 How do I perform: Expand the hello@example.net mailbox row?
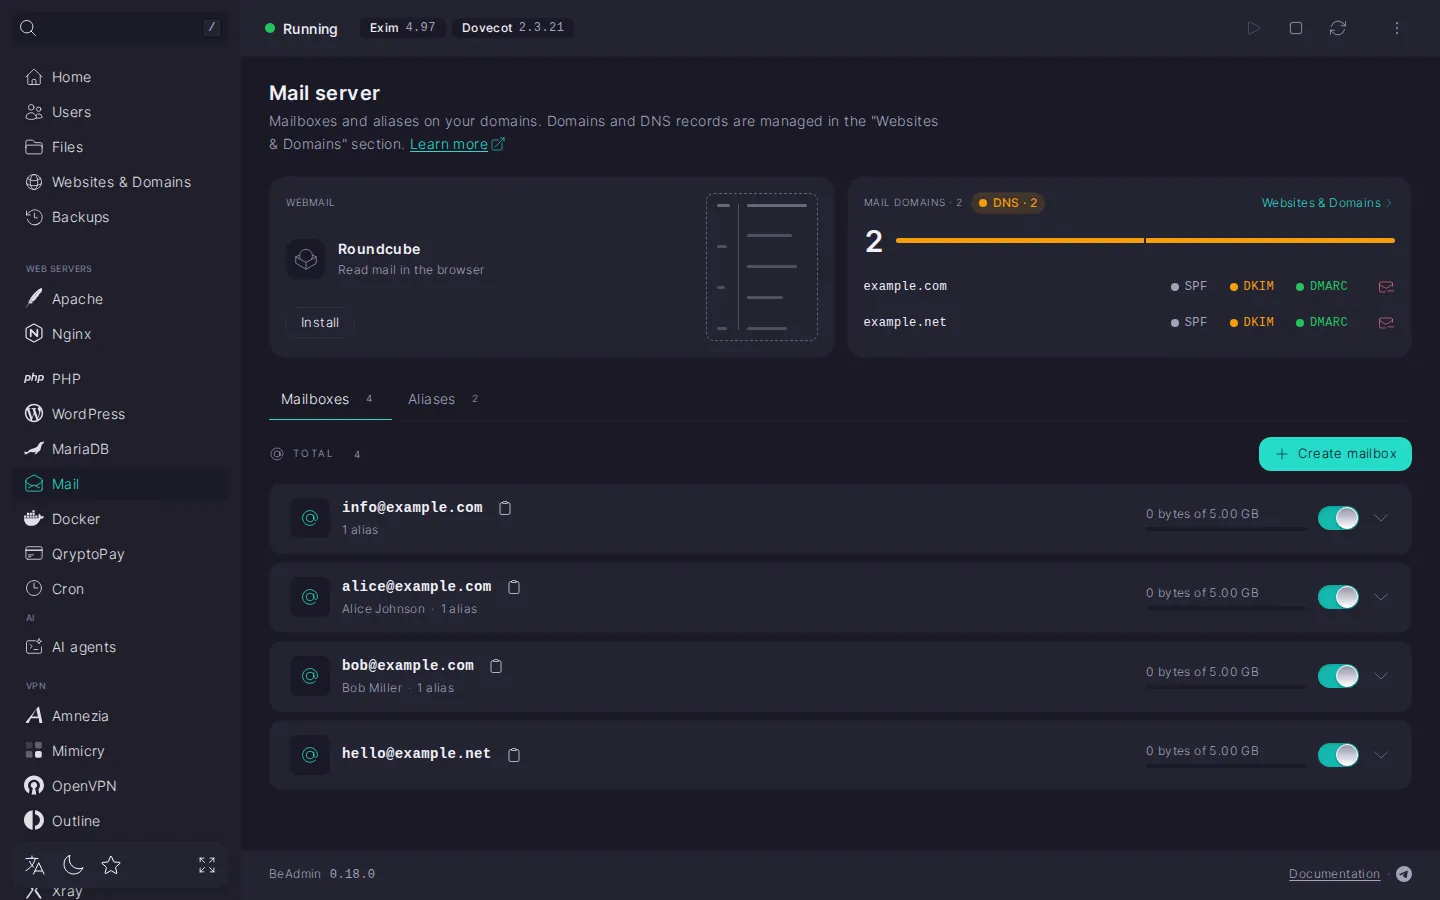1381,755
